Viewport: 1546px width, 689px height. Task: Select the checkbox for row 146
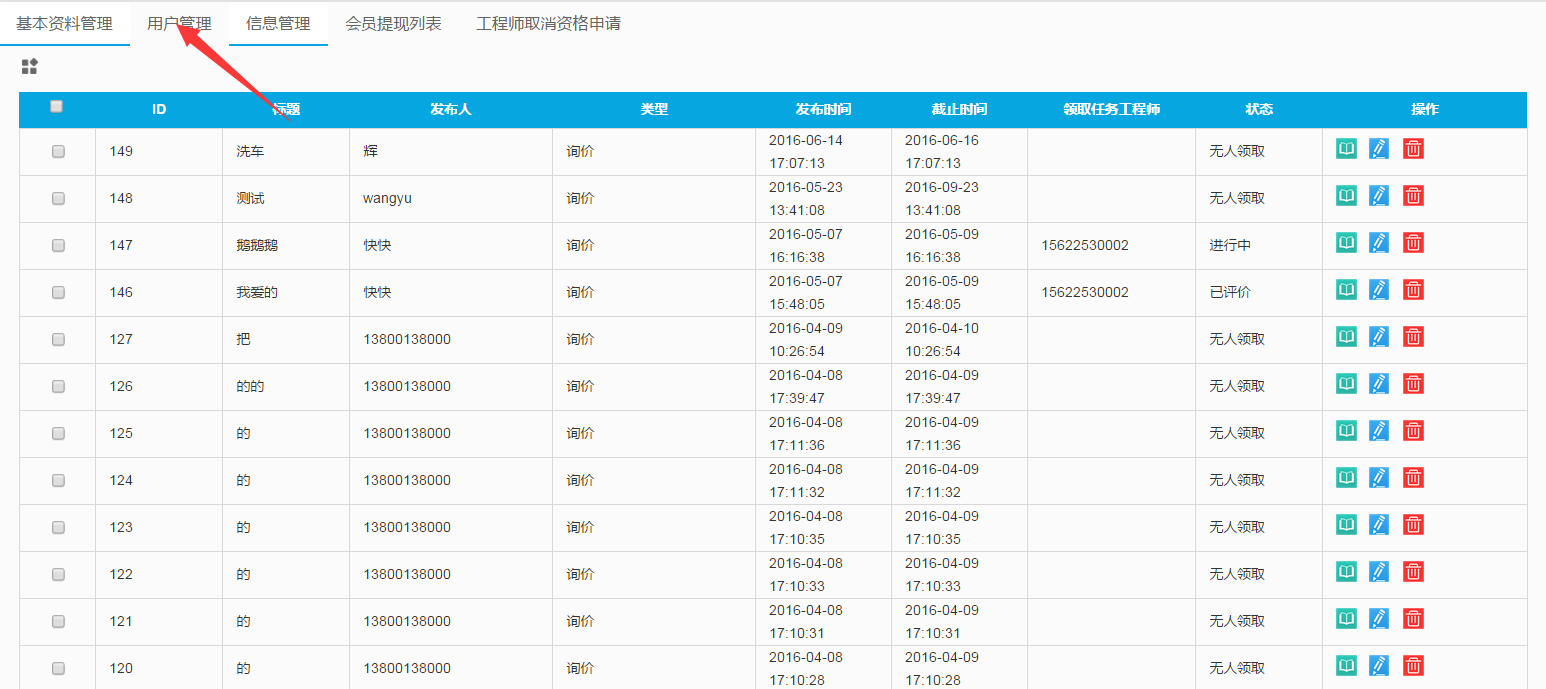(x=58, y=292)
